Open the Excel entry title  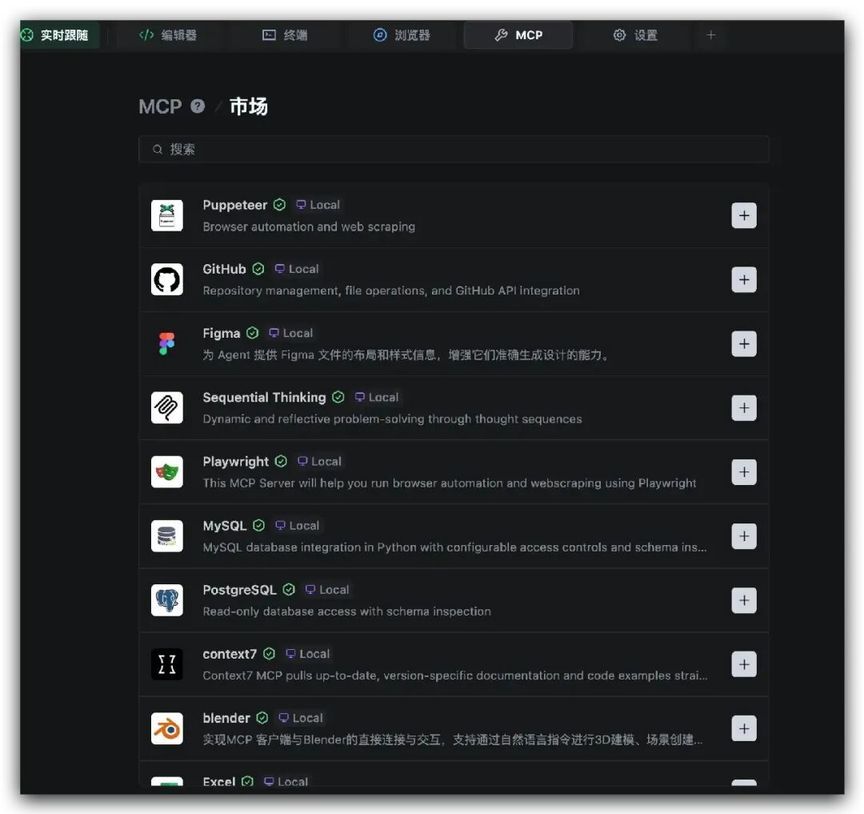tap(219, 781)
